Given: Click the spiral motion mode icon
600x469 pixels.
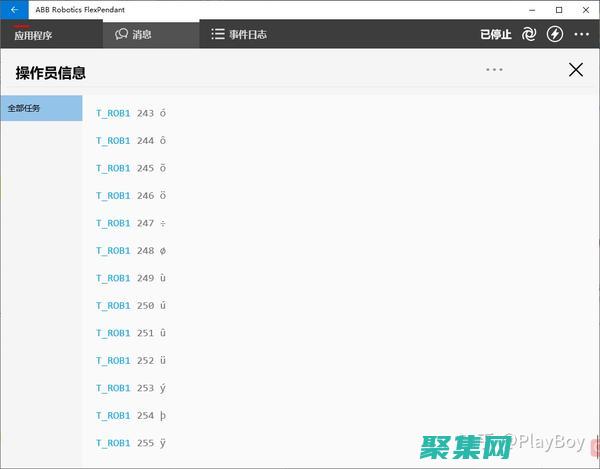Looking at the screenshot, I should (x=530, y=34).
